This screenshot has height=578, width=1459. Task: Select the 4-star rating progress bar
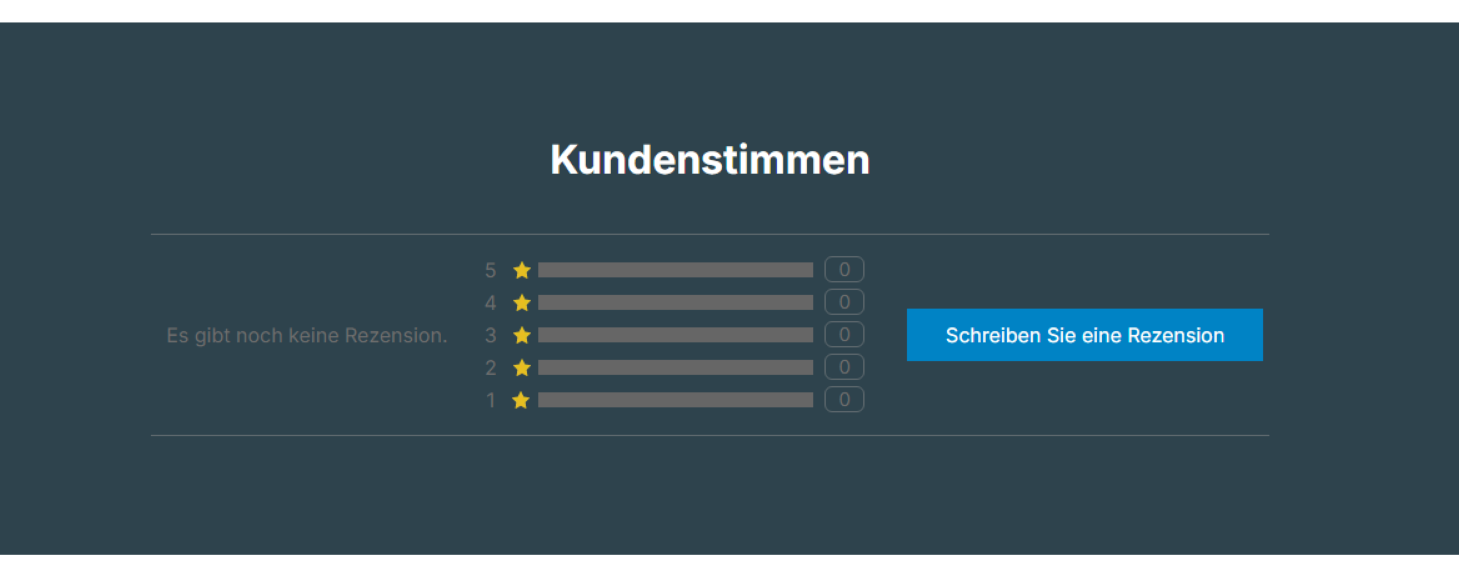coord(675,303)
